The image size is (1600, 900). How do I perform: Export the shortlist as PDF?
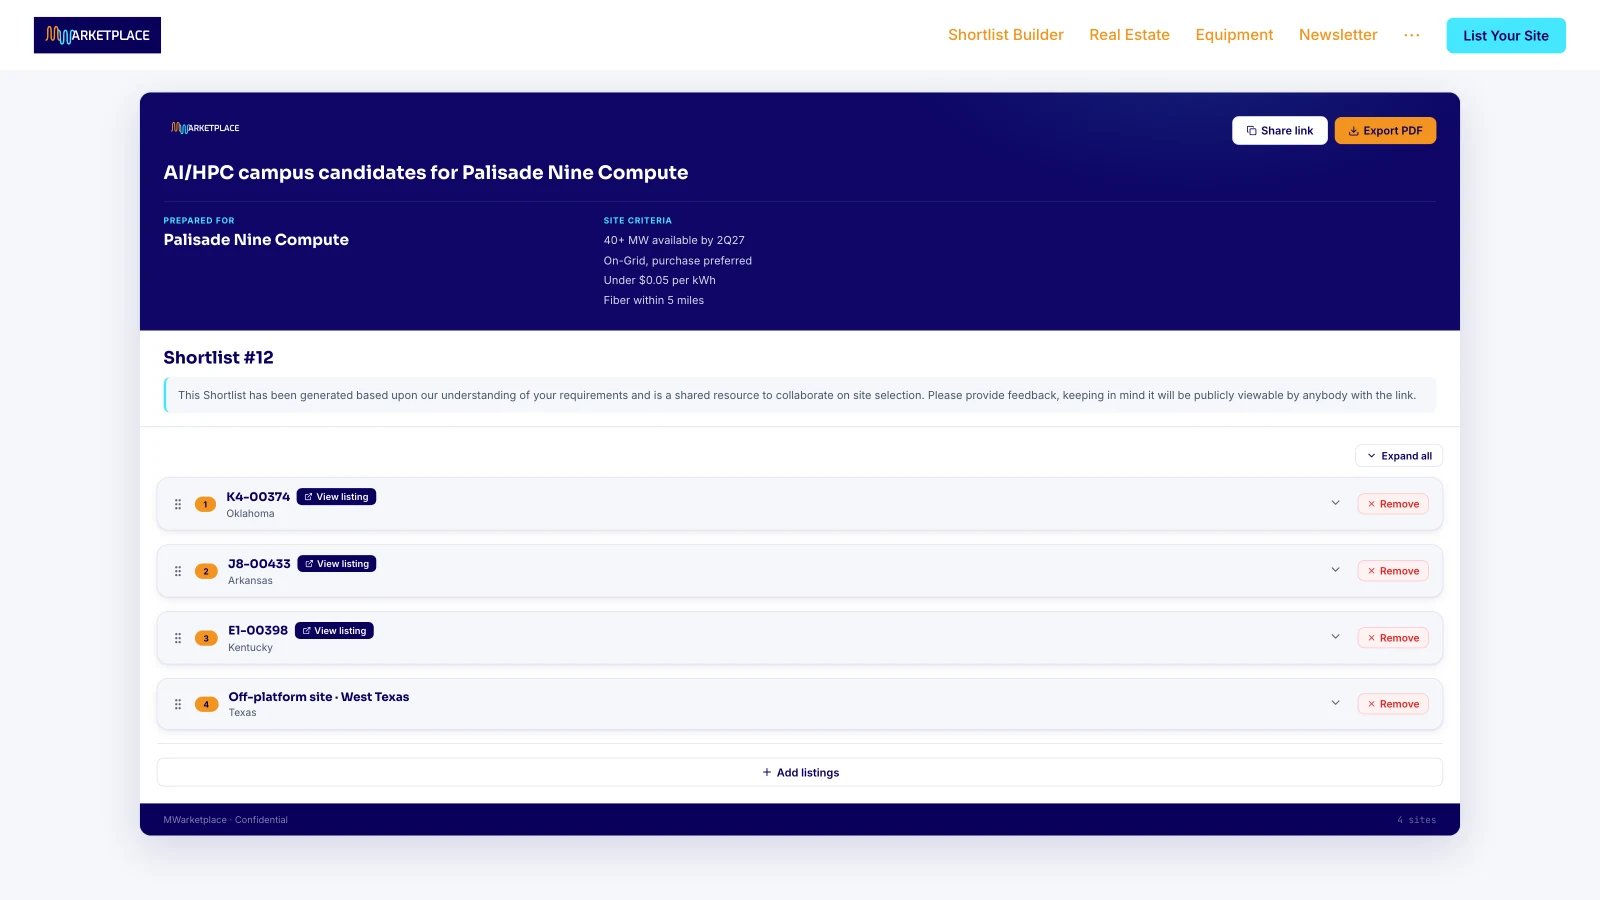tap(1385, 131)
